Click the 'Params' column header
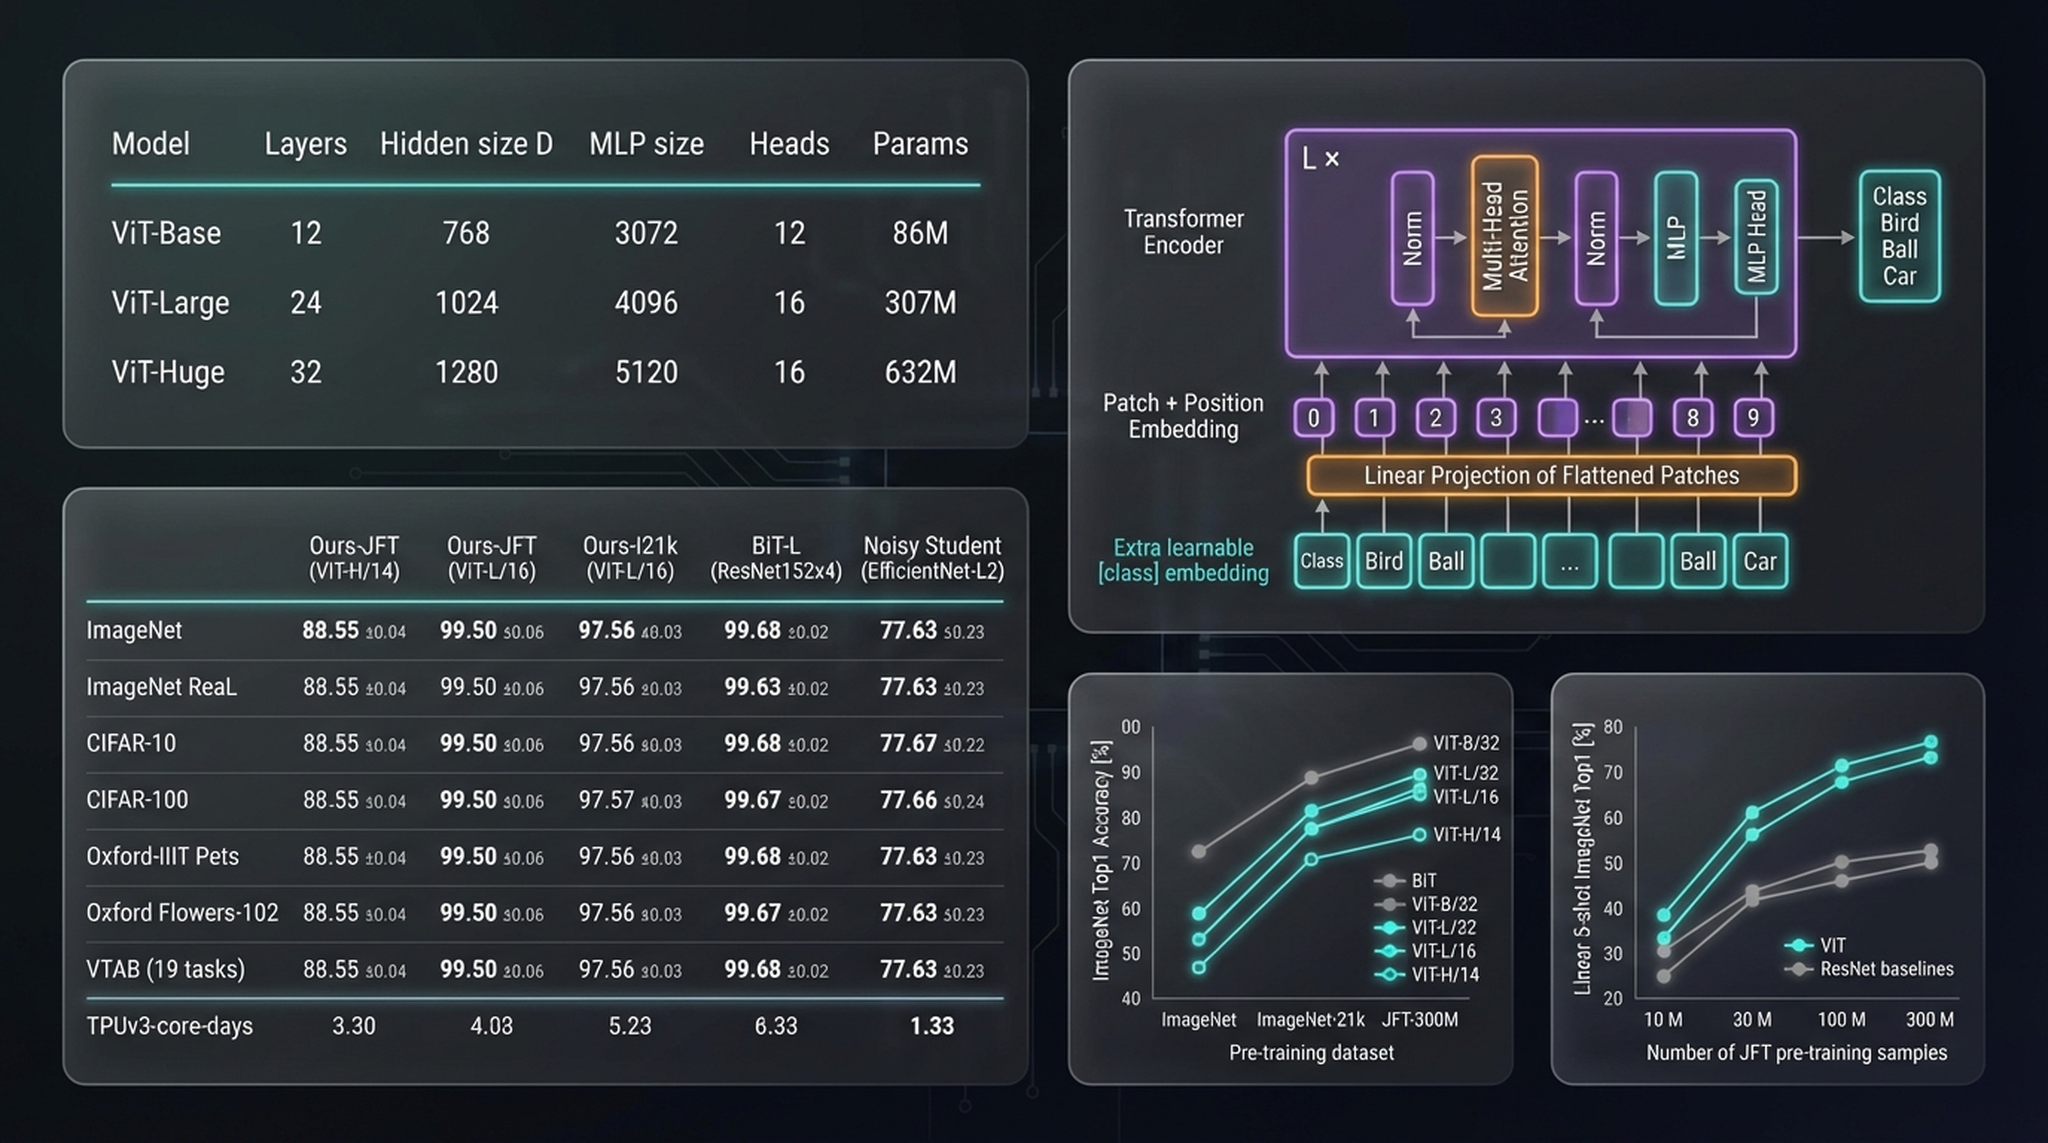 coord(920,144)
